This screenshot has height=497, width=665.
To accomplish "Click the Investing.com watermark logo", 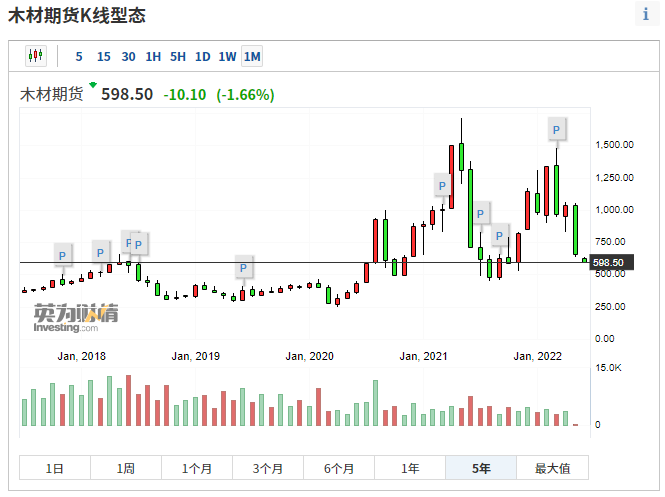I will coord(75,318).
